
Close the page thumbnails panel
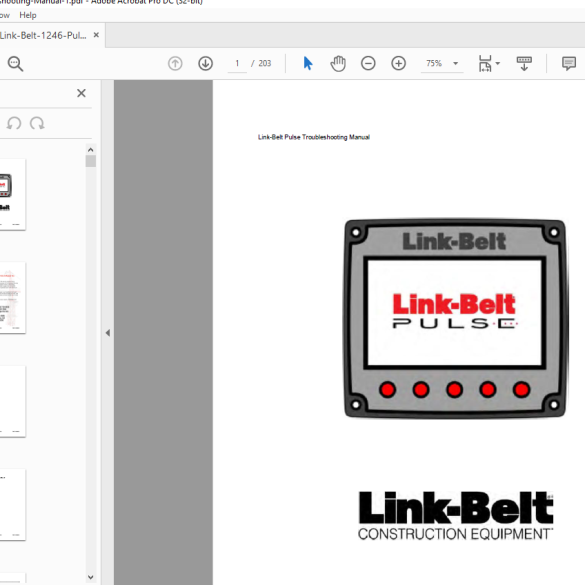coord(81,93)
